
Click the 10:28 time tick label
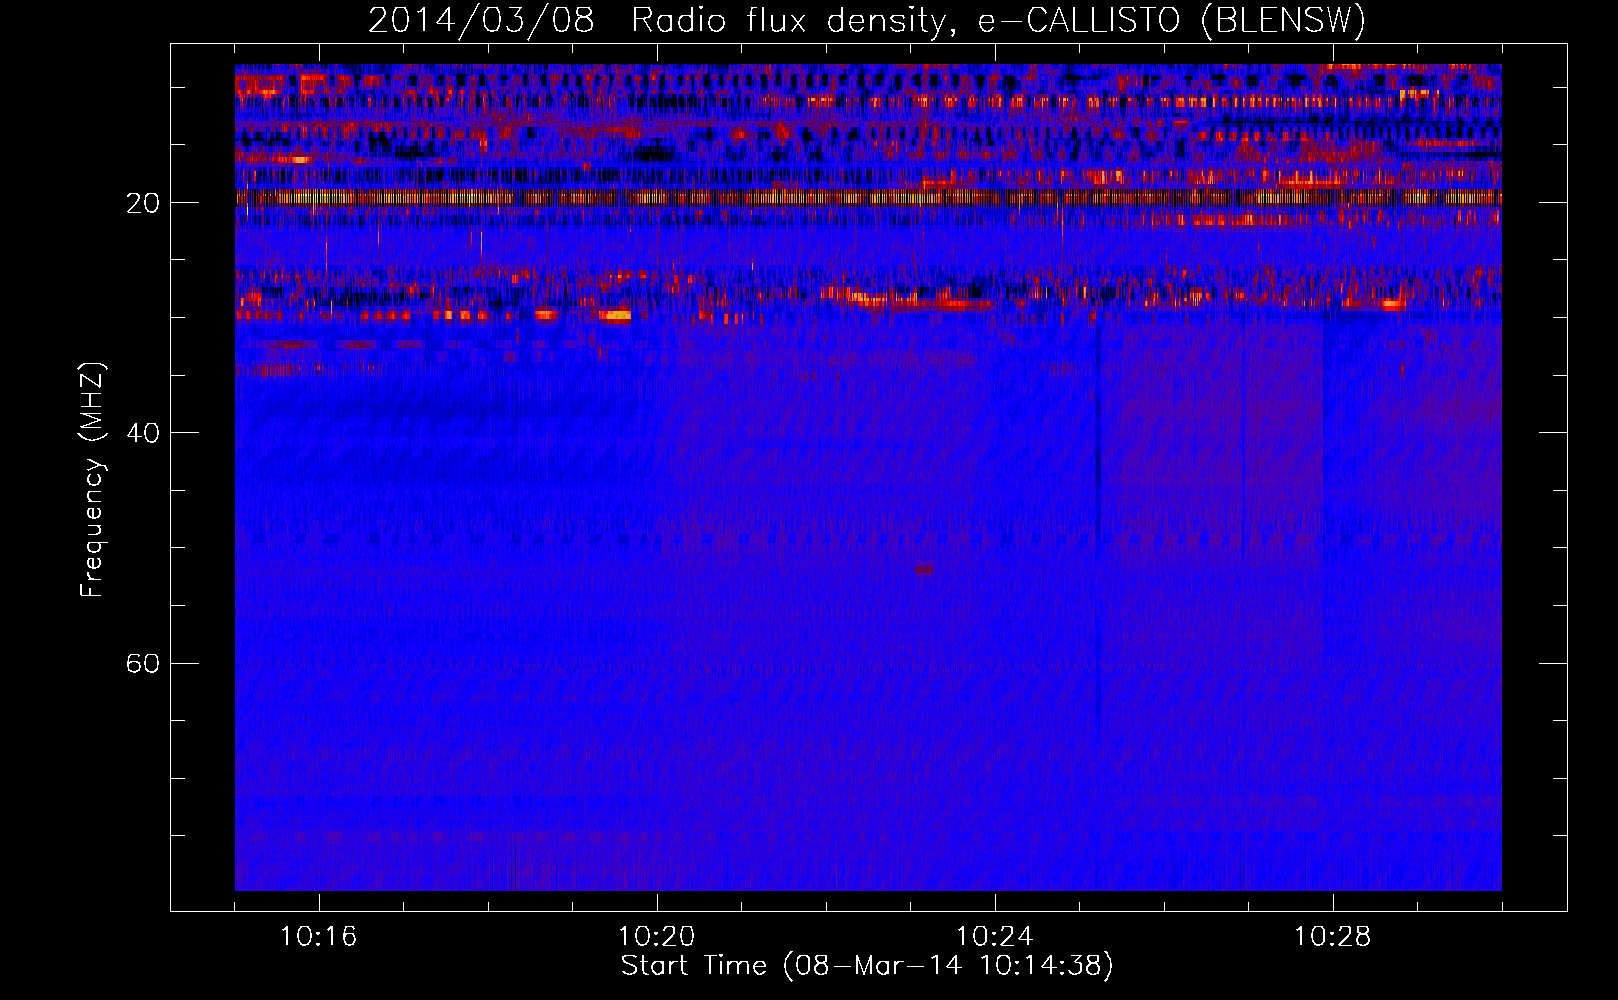1333,937
